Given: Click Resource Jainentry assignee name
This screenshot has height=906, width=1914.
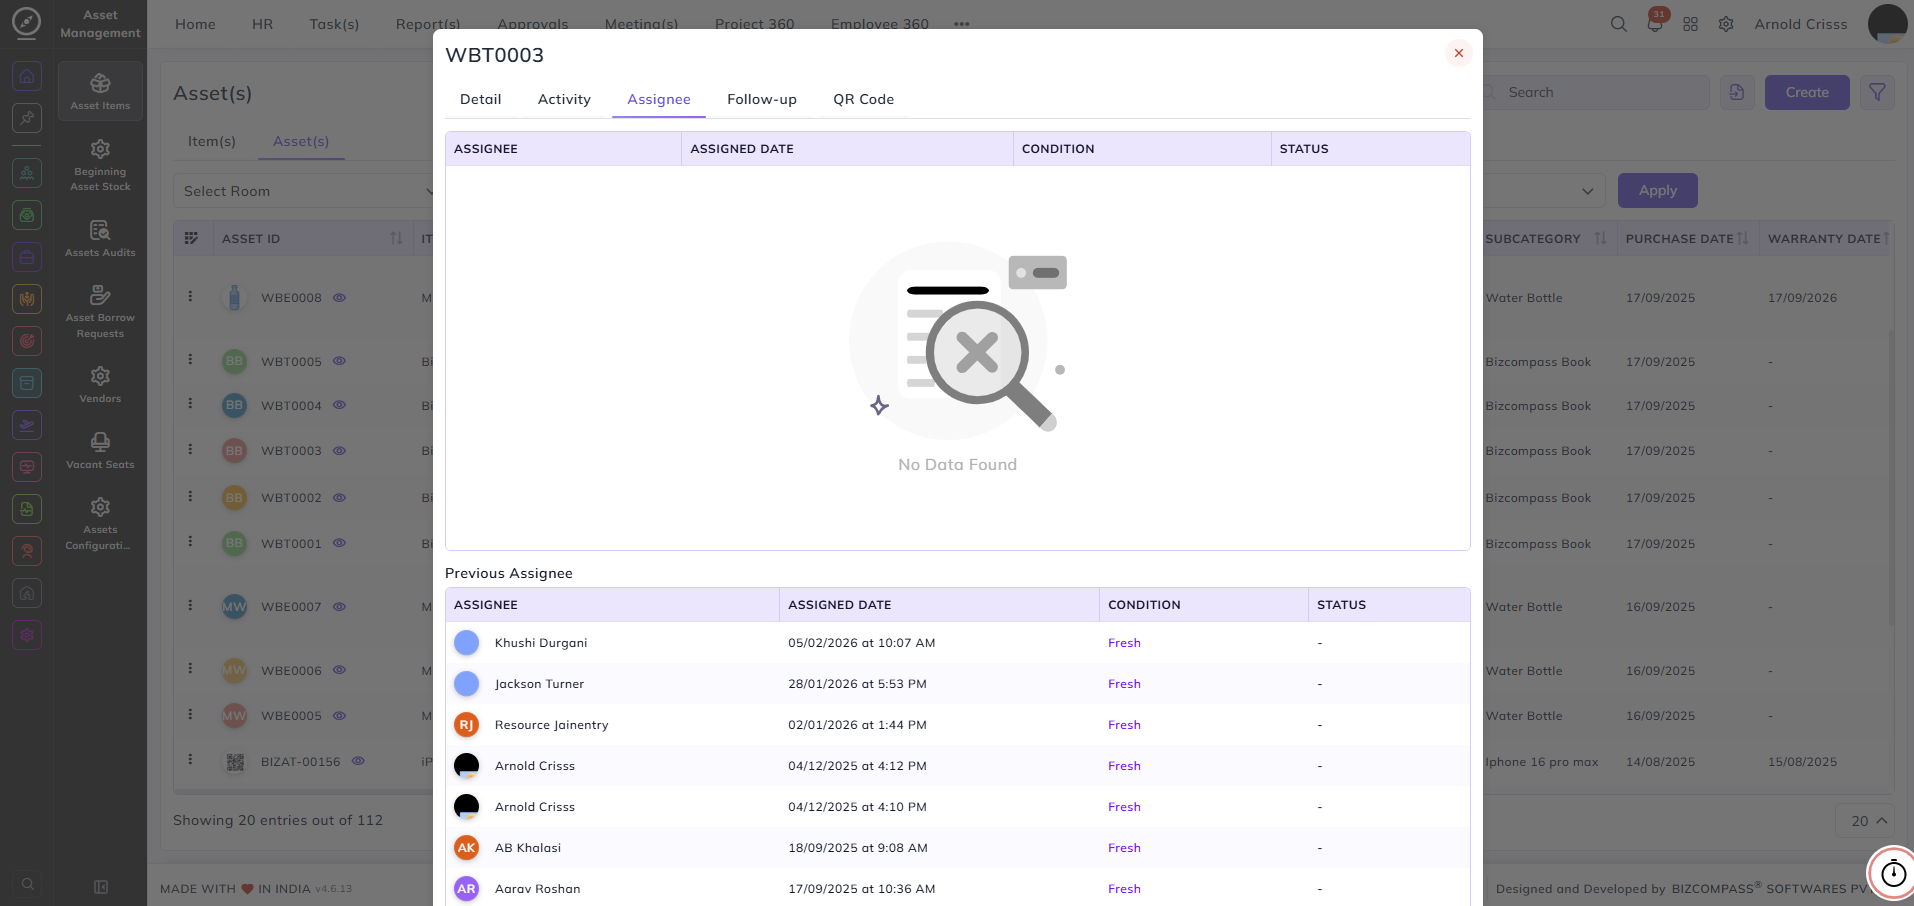Looking at the screenshot, I should point(551,725).
